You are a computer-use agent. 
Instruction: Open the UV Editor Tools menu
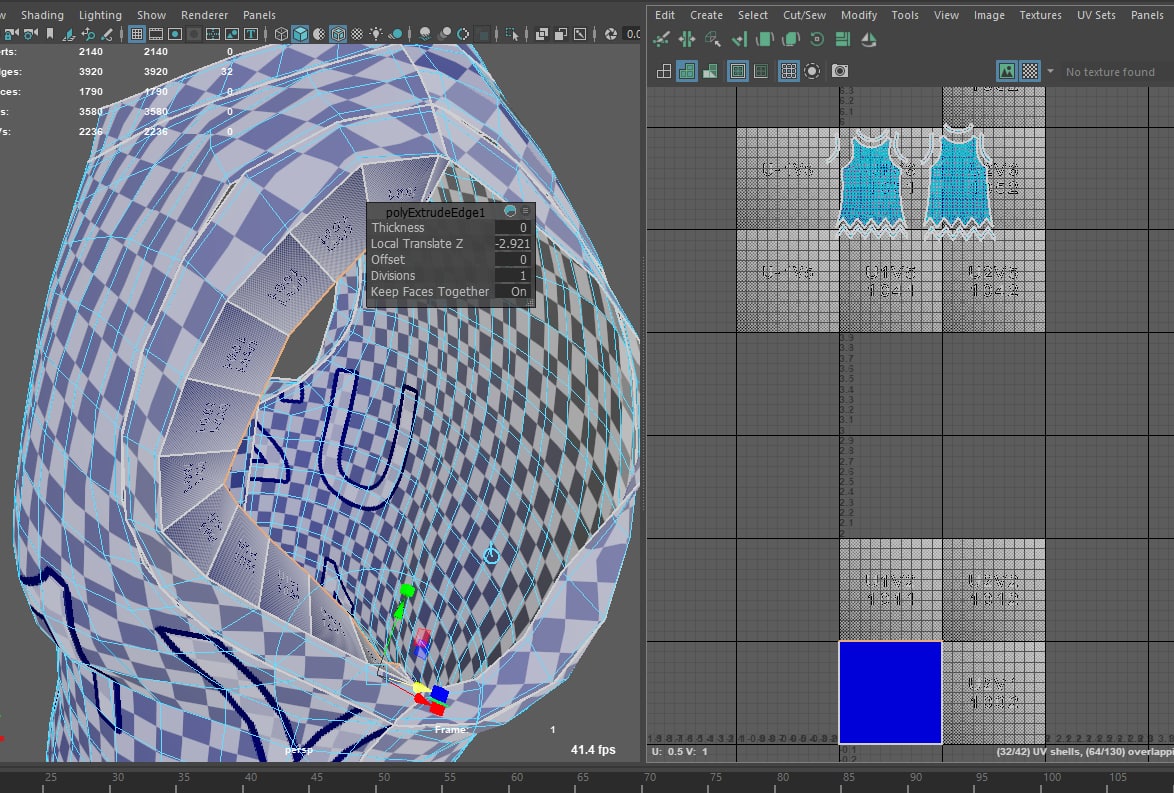(x=904, y=15)
